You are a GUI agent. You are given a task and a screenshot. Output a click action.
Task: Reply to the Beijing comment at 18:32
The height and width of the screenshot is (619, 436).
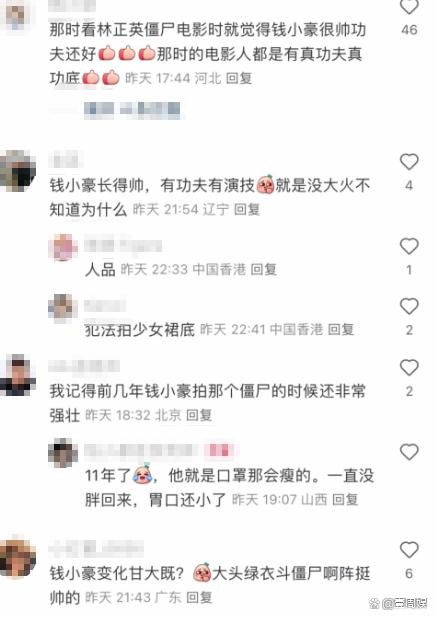coord(199,415)
